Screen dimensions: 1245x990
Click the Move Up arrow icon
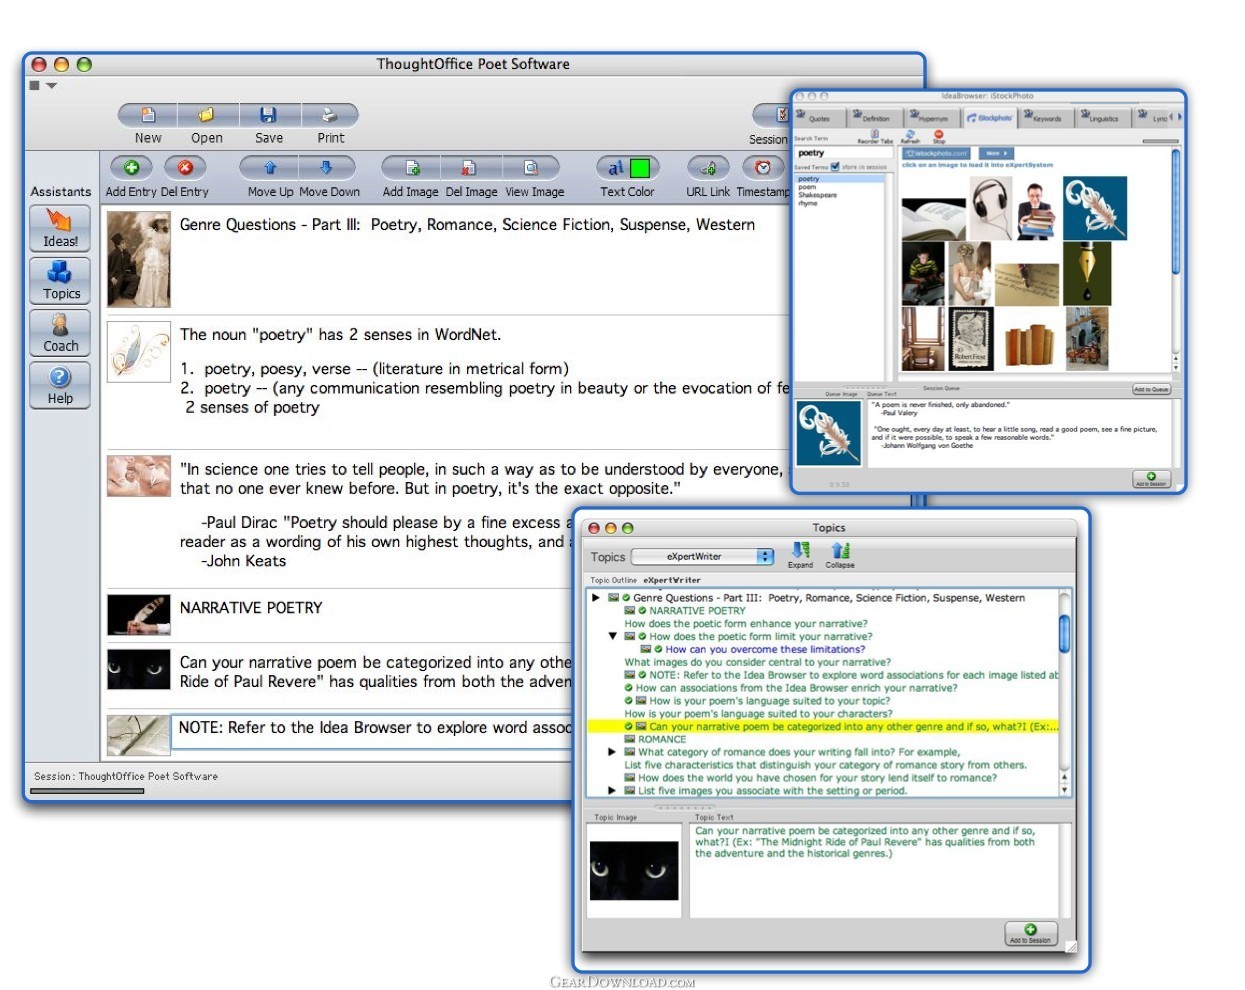tap(270, 168)
